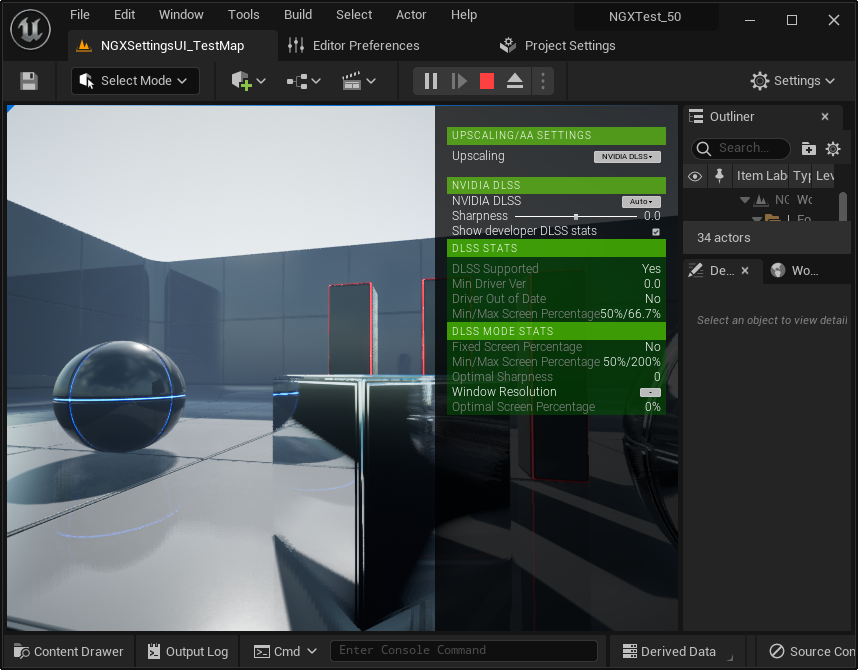The image size is (858, 670).
Task: Click the NGXTest_50 project name
Action: tap(645, 17)
